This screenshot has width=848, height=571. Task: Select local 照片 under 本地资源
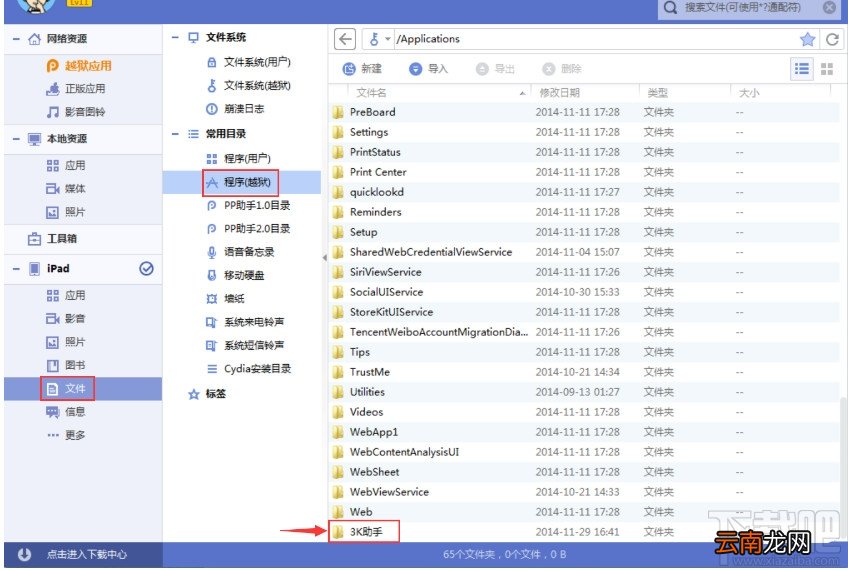[x=66, y=212]
